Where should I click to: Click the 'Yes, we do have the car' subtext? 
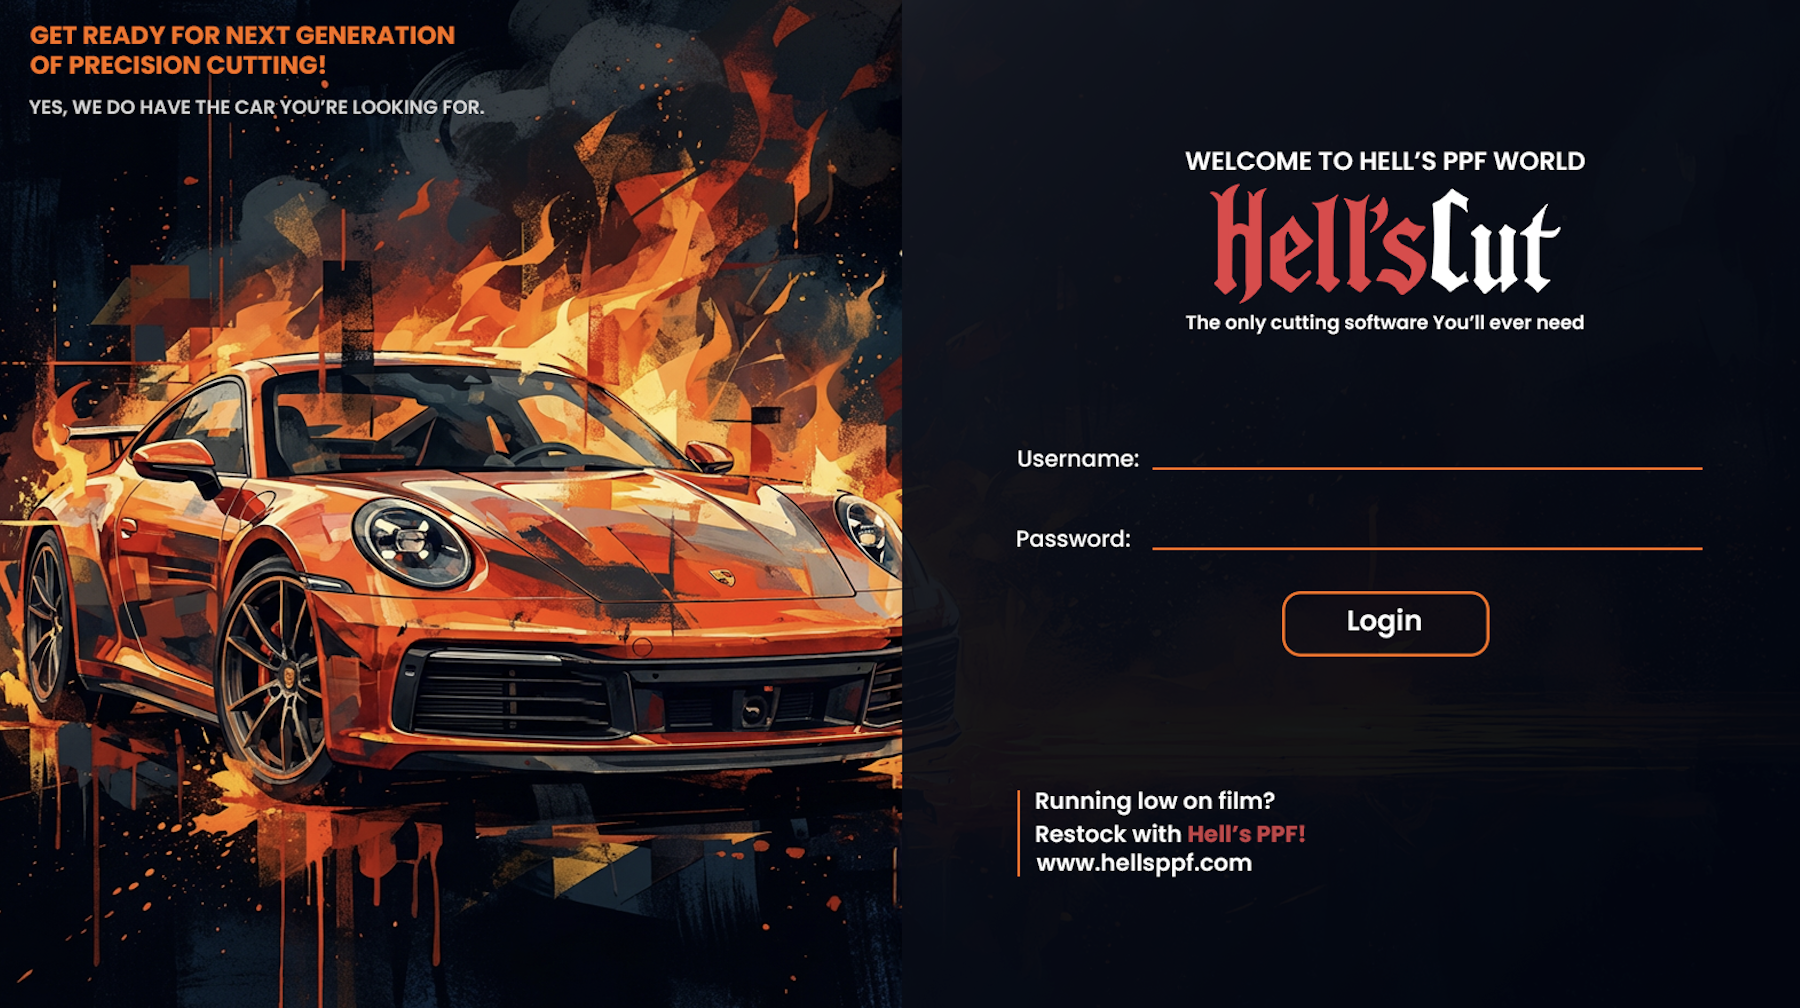256,107
